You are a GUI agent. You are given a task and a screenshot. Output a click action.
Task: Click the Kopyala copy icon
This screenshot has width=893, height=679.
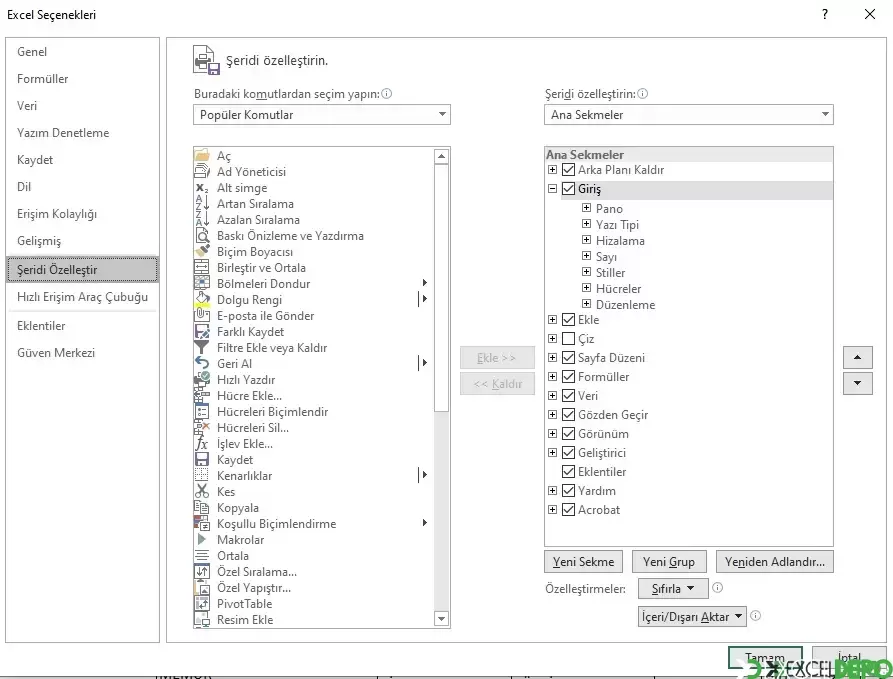click(202, 507)
